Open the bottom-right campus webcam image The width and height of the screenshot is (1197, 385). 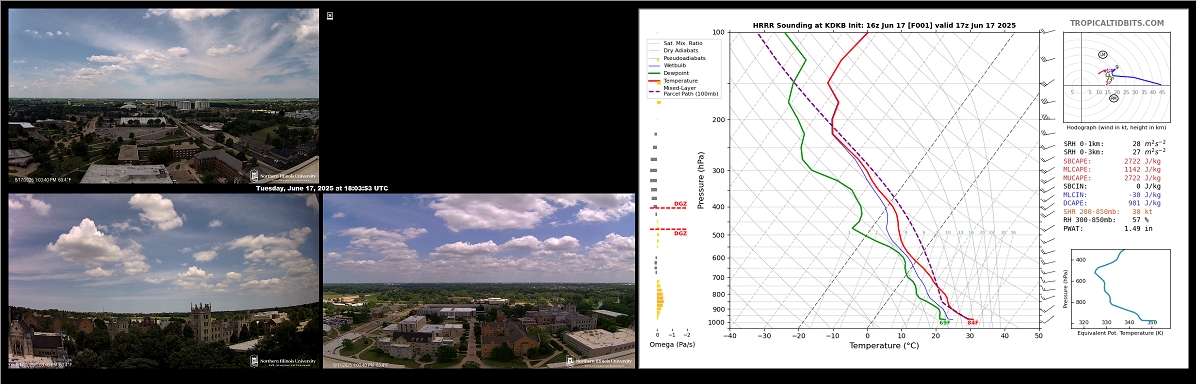pos(479,281)
